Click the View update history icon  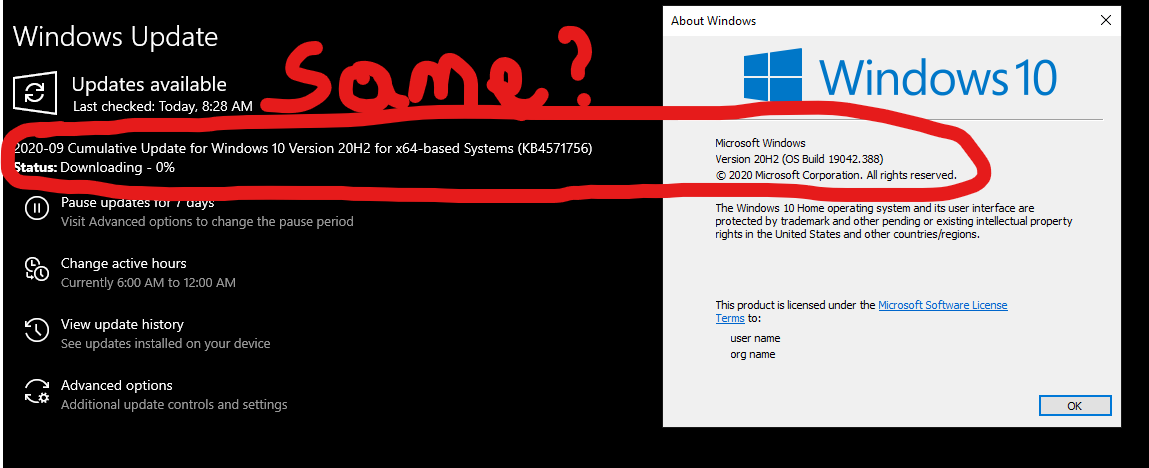pyautogui.click(x=36, y=330)
